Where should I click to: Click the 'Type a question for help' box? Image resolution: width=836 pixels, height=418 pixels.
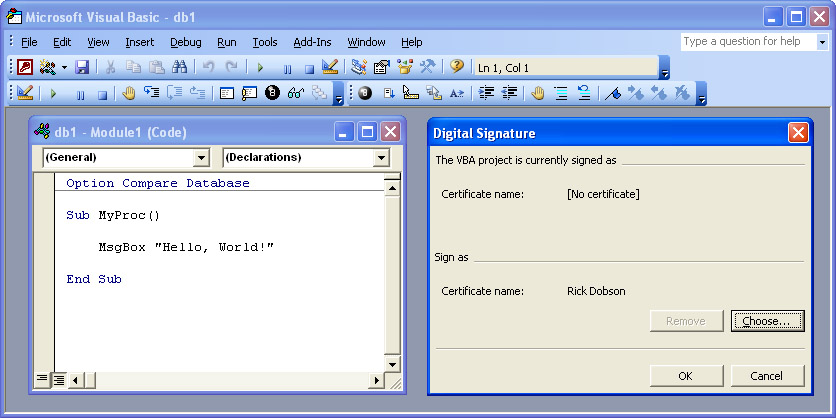(x=748, y=42)
